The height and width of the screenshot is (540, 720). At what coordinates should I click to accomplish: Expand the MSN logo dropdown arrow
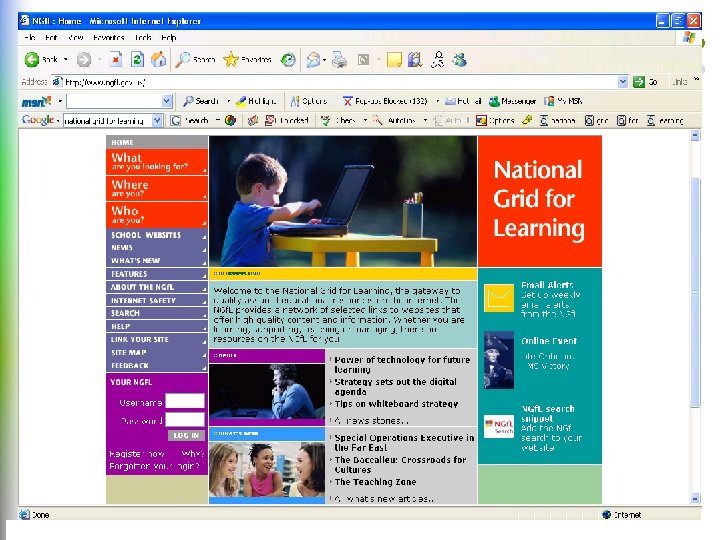click(59, 101)
